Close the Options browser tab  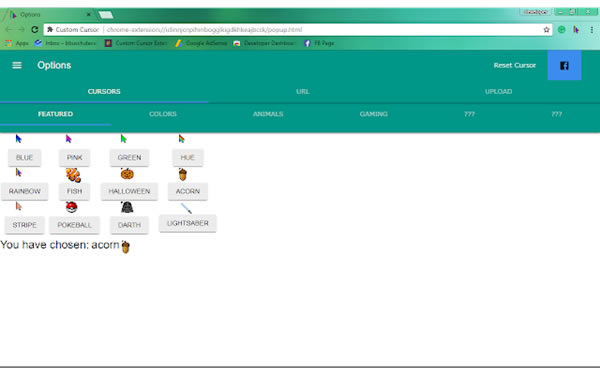(x=88, y=15)
